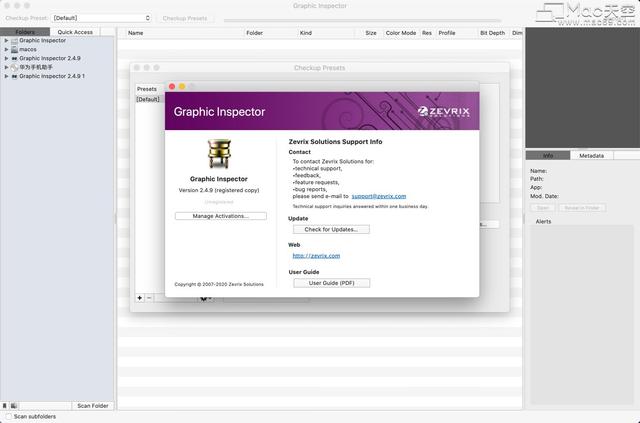Open the Checkup Preset dropdown showing [Default]
The width and height of the screenshot is (640, 423).
(101, 18)
